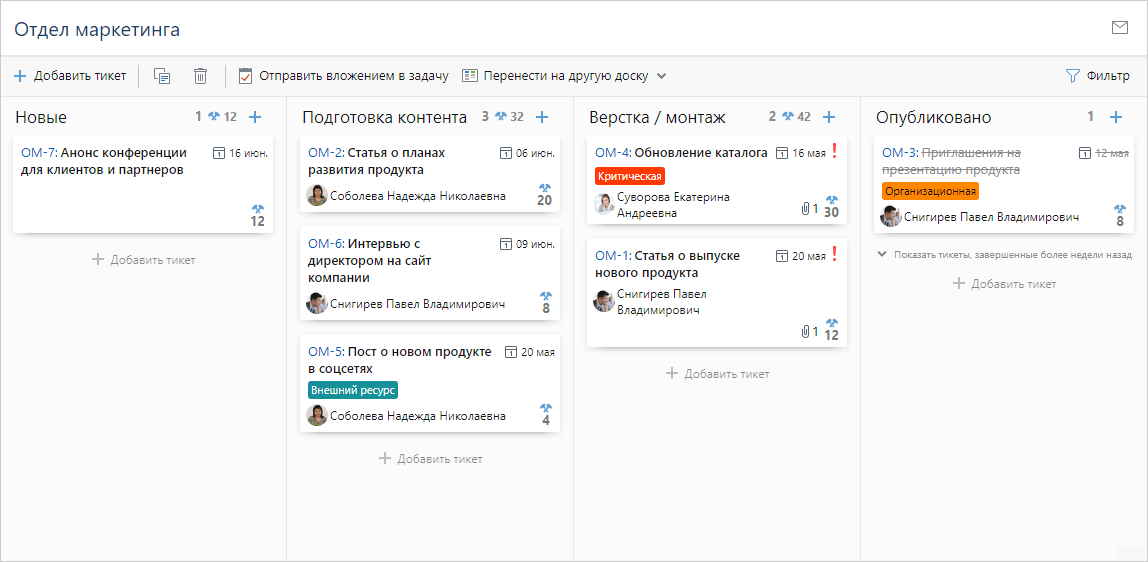Click overdue exclamation mark on ОМ-1 card

(835, 254)
